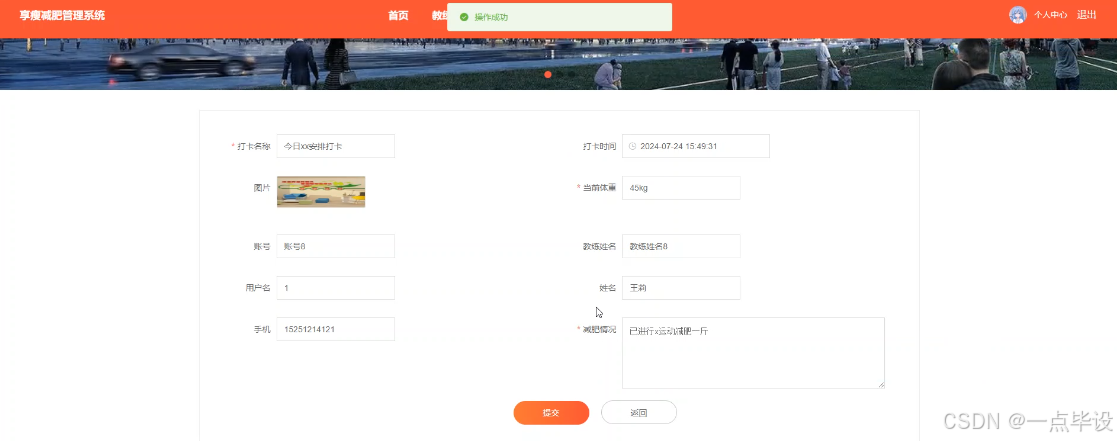Click the user avatar icon
The height and width of the screenshot is (441, 1117).
click(1018, 15)
